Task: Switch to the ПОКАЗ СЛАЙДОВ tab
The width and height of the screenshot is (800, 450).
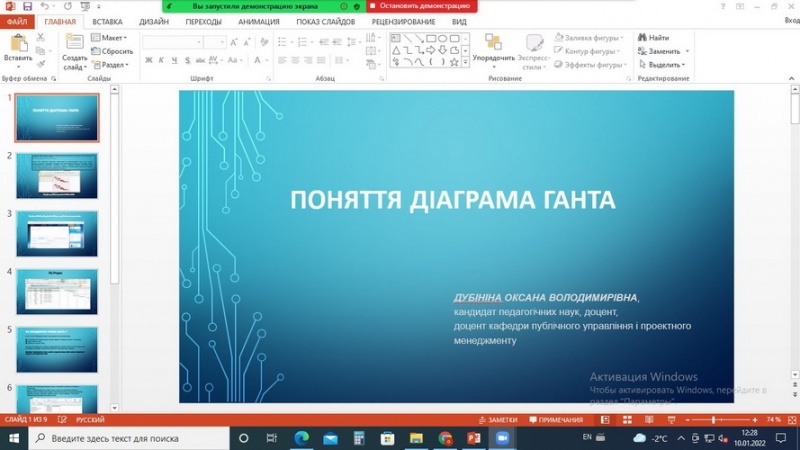Action: click(326, 22)
